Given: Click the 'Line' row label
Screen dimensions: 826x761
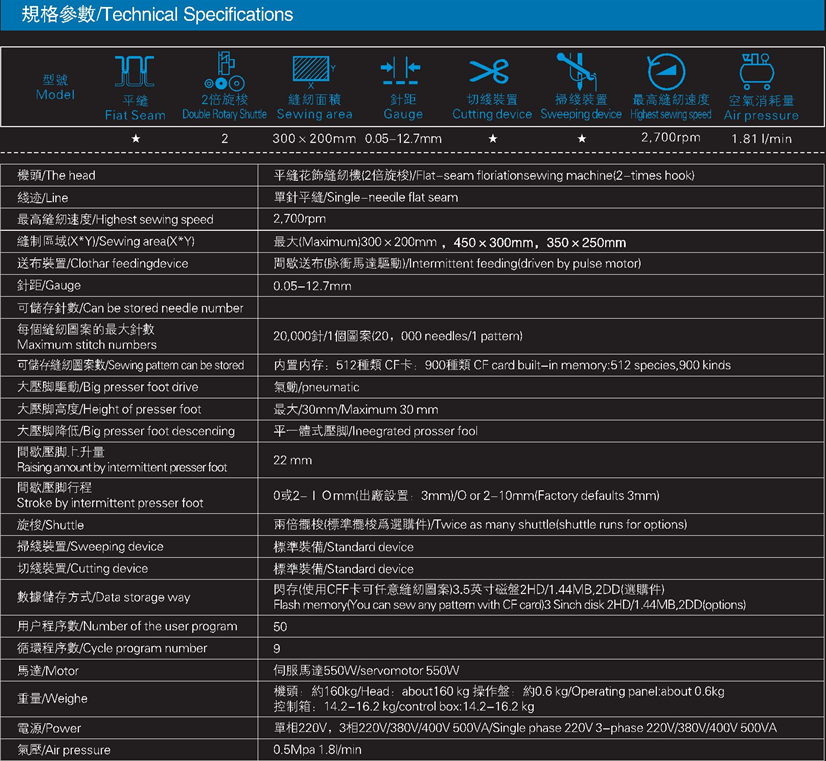Looking at the screenshot, I should coord(43,197).
